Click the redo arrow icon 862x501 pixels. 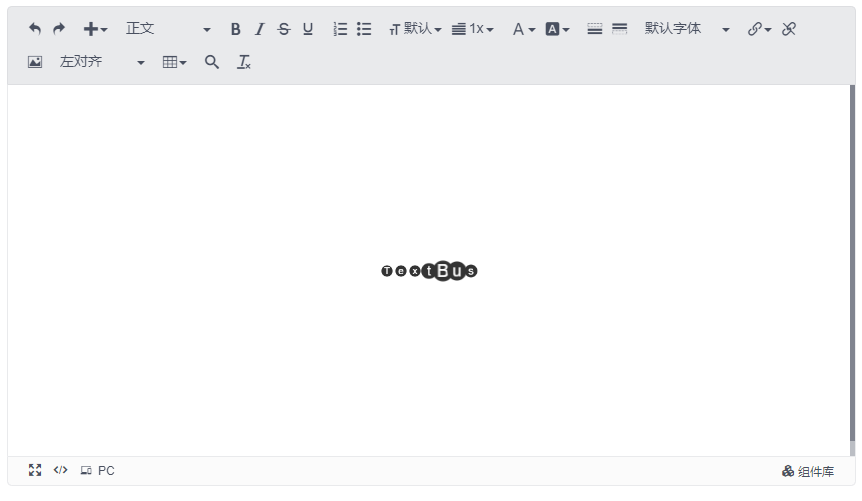click(59, 29)
